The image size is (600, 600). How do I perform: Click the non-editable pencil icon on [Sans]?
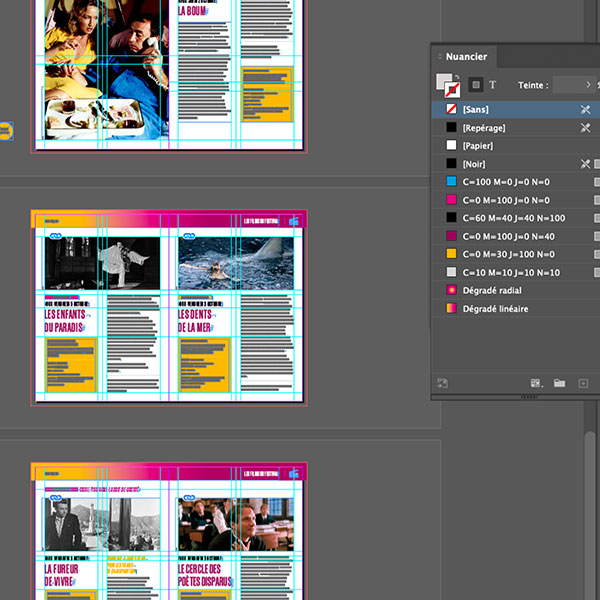click(x=585, y=109)
